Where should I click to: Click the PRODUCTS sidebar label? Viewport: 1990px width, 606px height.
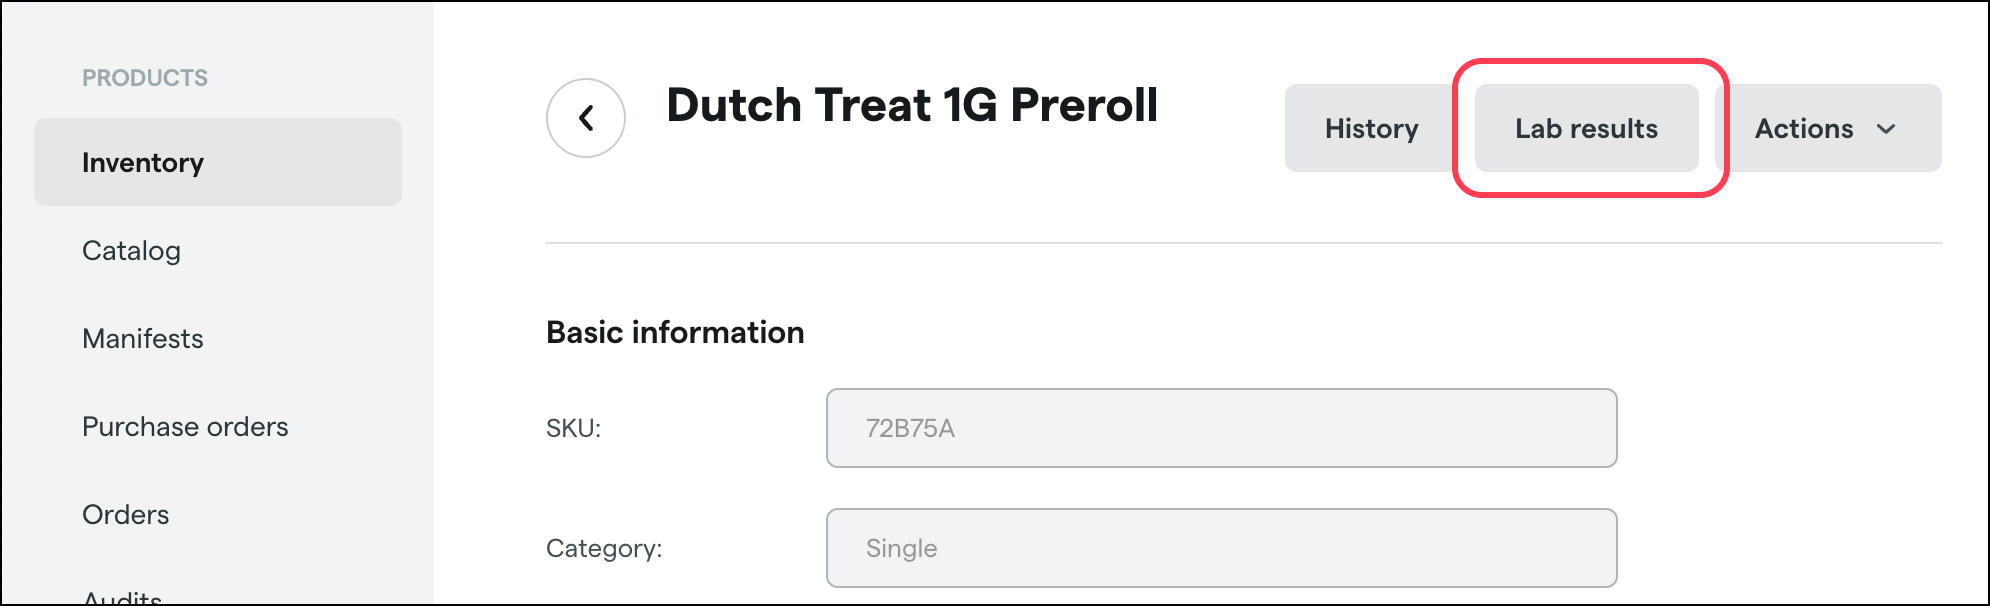click(146, 77)
